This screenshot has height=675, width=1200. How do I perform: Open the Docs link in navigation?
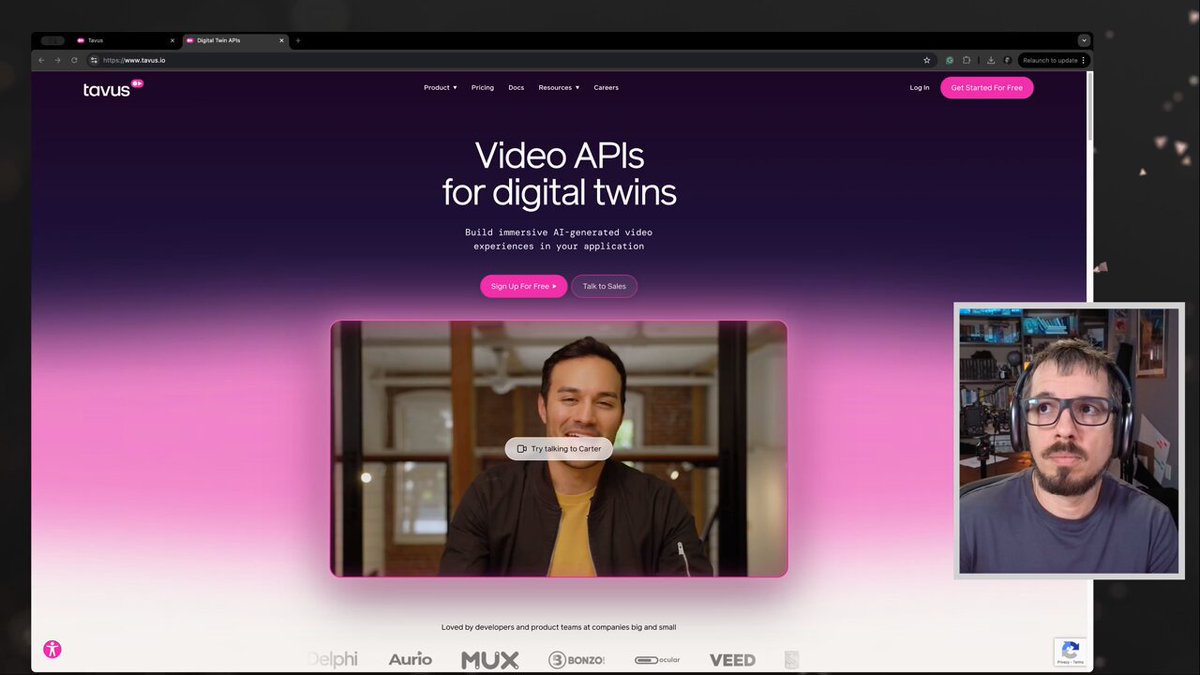click(x=516, y=88)
